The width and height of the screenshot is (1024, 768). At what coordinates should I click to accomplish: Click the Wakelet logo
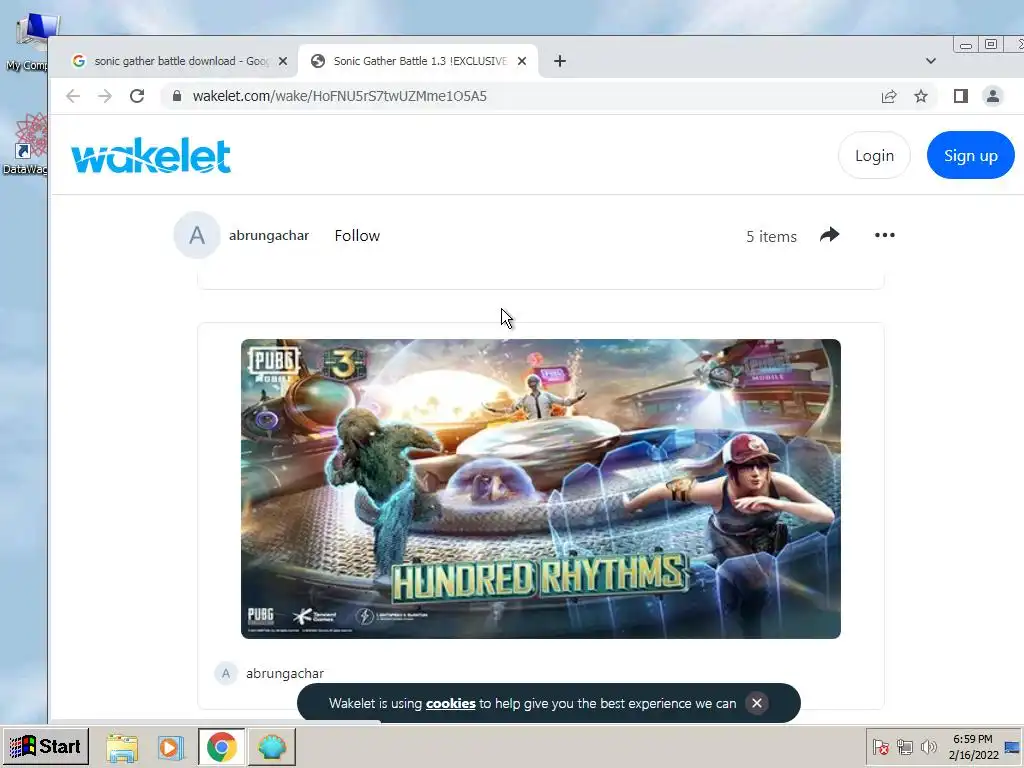[151, 155]
